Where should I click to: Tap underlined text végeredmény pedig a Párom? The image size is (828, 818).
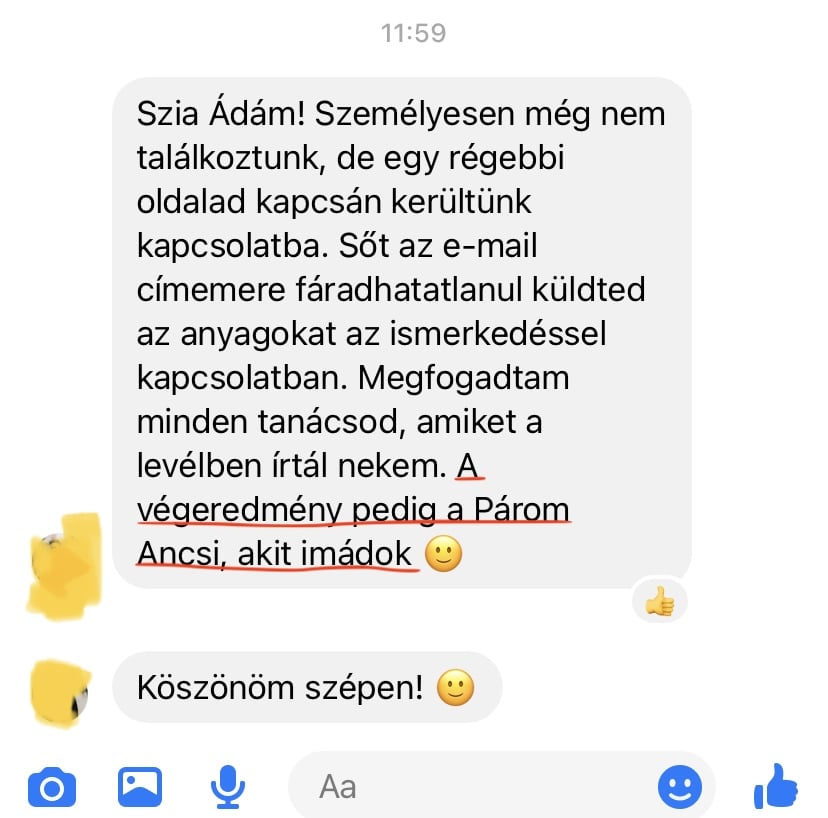click(353, 510)
